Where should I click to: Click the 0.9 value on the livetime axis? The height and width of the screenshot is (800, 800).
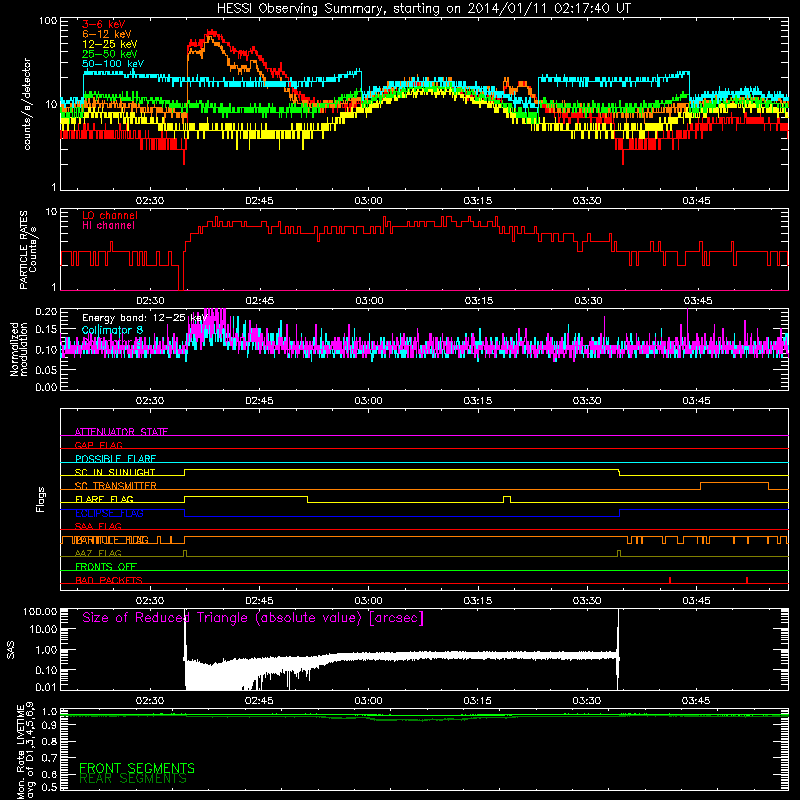49,726
